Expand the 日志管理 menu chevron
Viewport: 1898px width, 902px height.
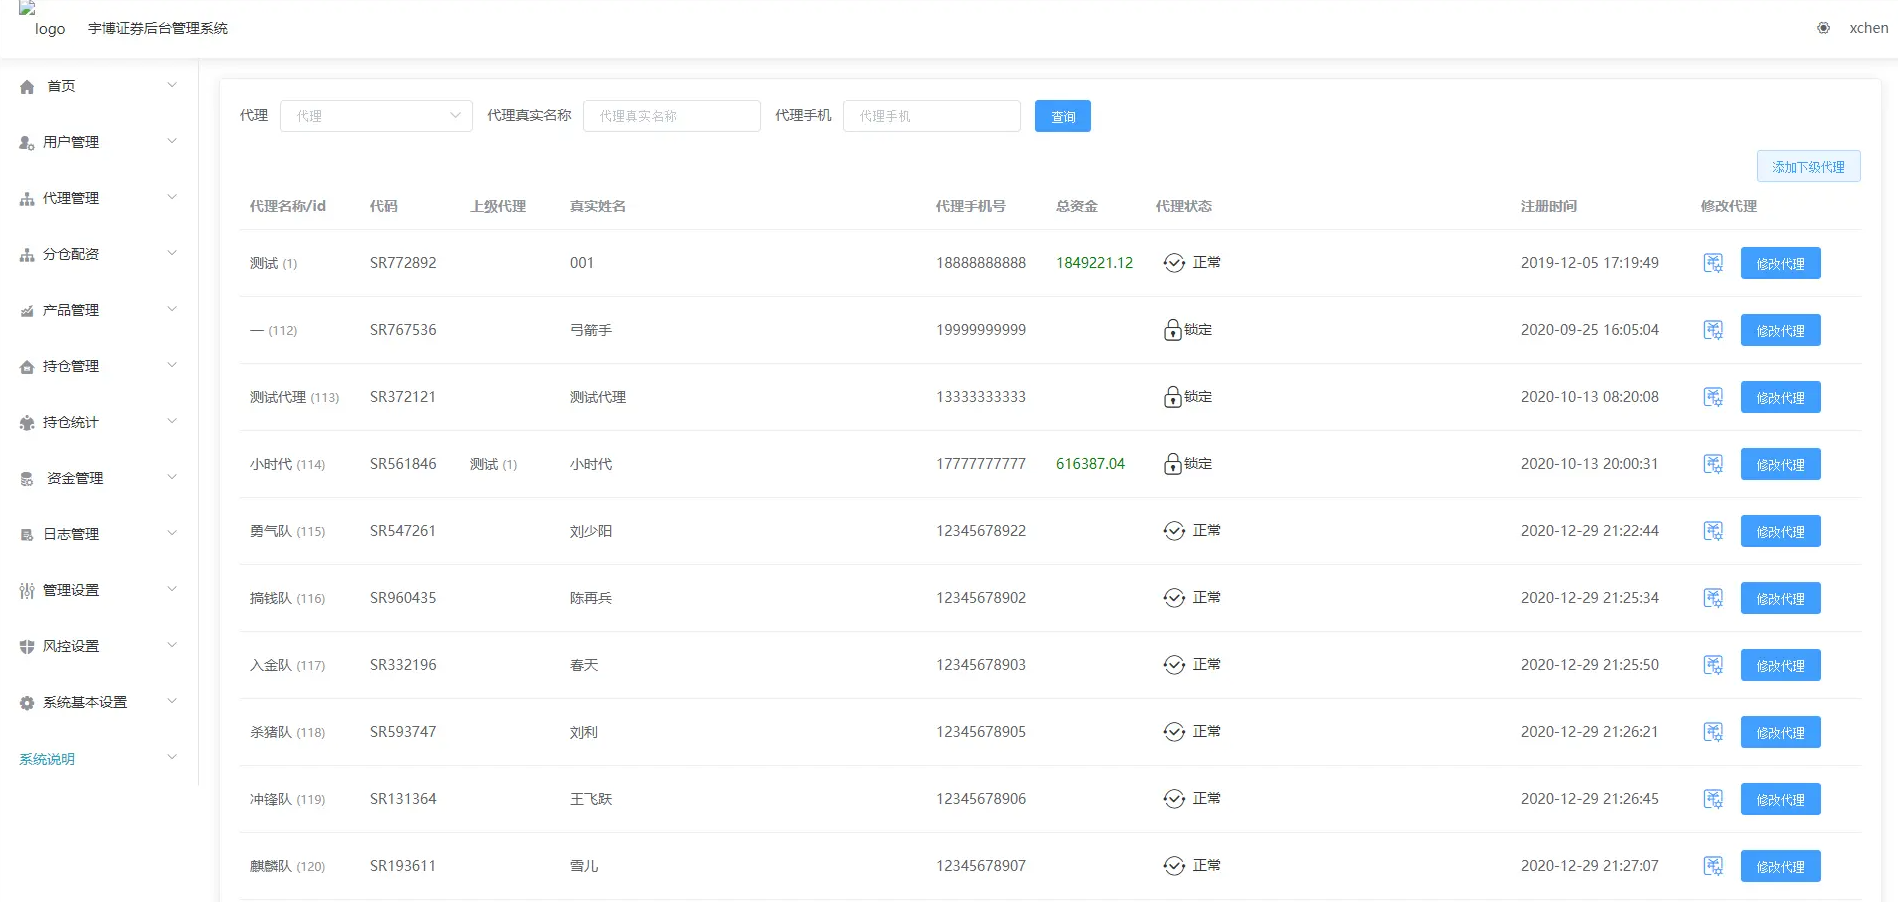172,533
